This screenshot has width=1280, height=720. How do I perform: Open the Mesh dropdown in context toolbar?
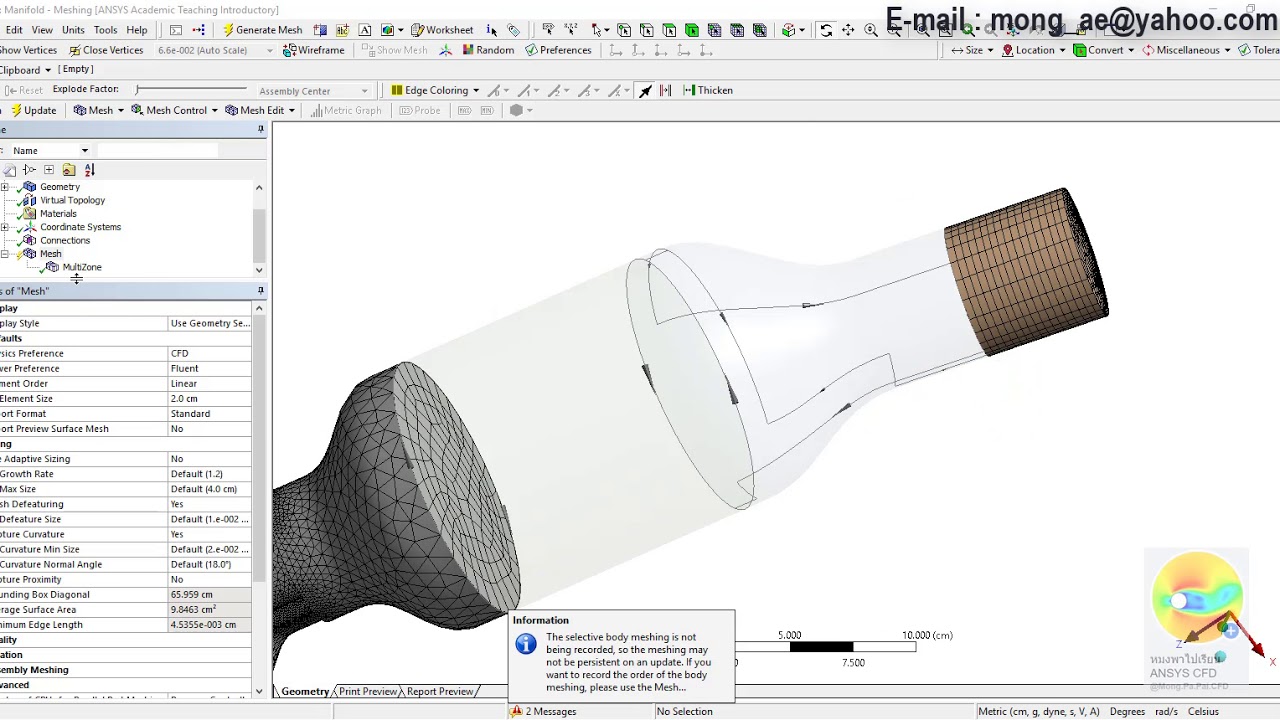pyautogui.click(x=98, y=110)
